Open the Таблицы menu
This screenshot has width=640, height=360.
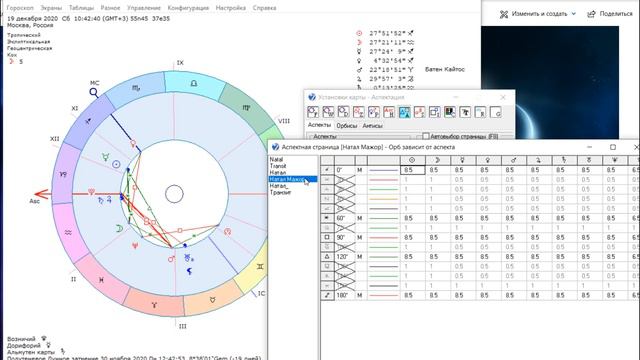(81, 8)
